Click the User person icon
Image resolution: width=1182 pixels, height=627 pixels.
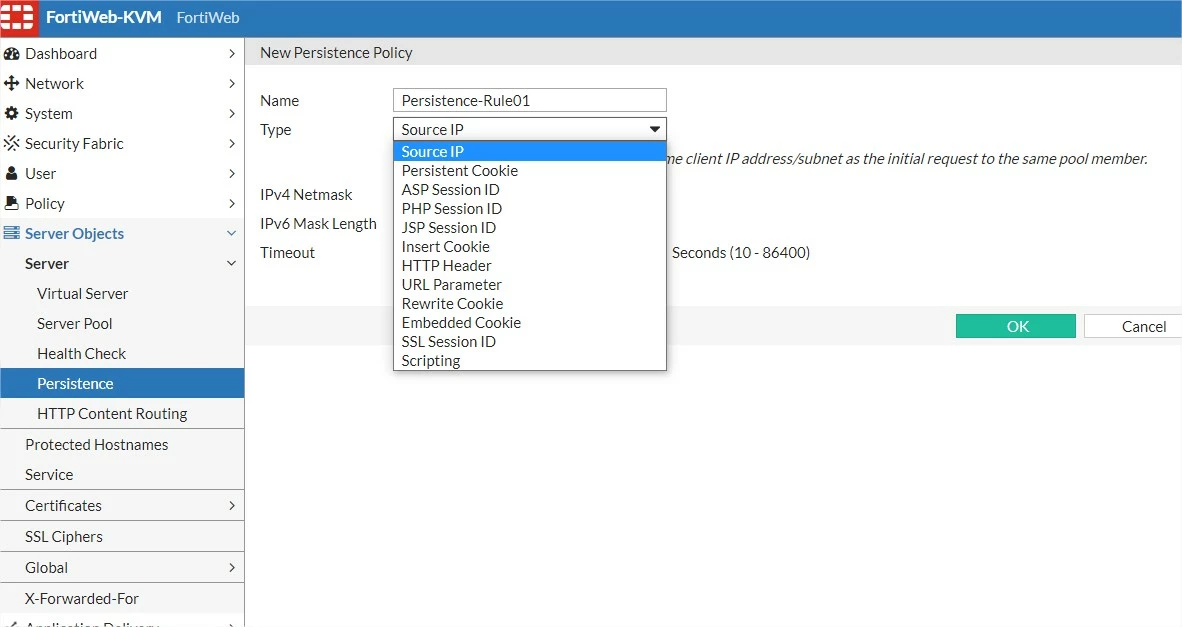[x=11, y=173]
